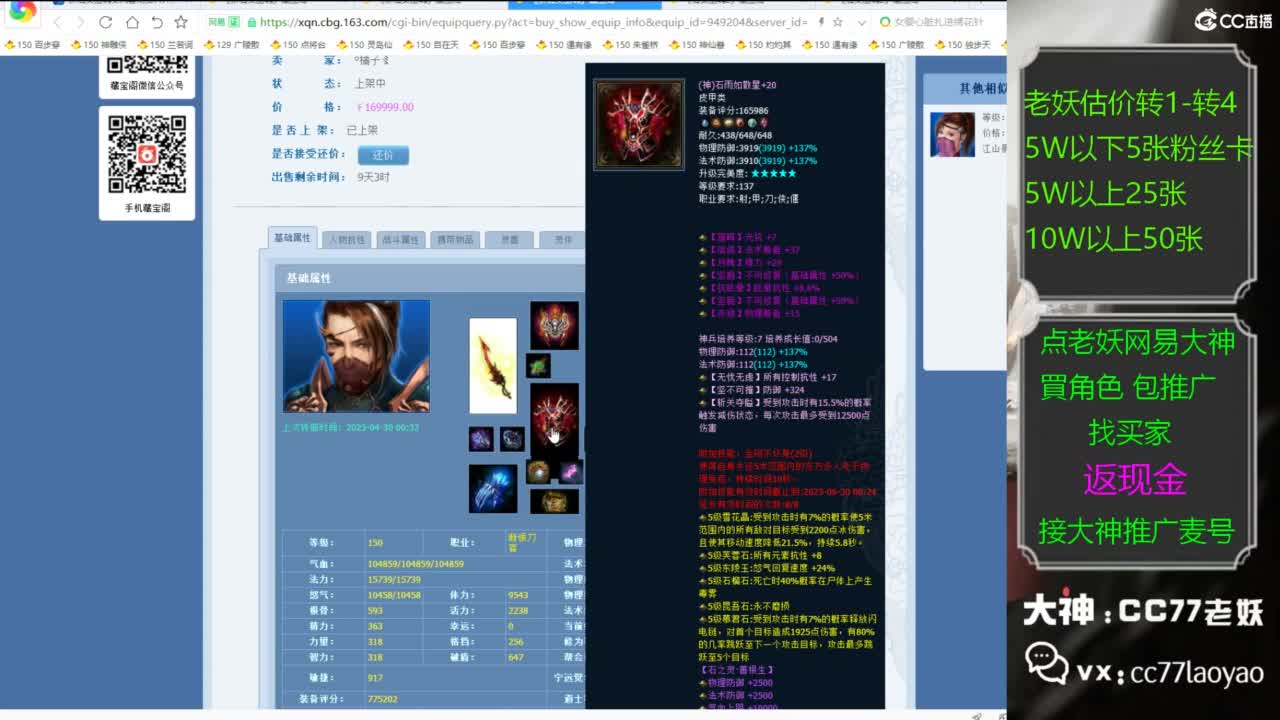This screenshot has width=1280, height=720.
Task: Click the 法力 value '15739/15739'
Action: pyautogui.click(x=394, y=580)
